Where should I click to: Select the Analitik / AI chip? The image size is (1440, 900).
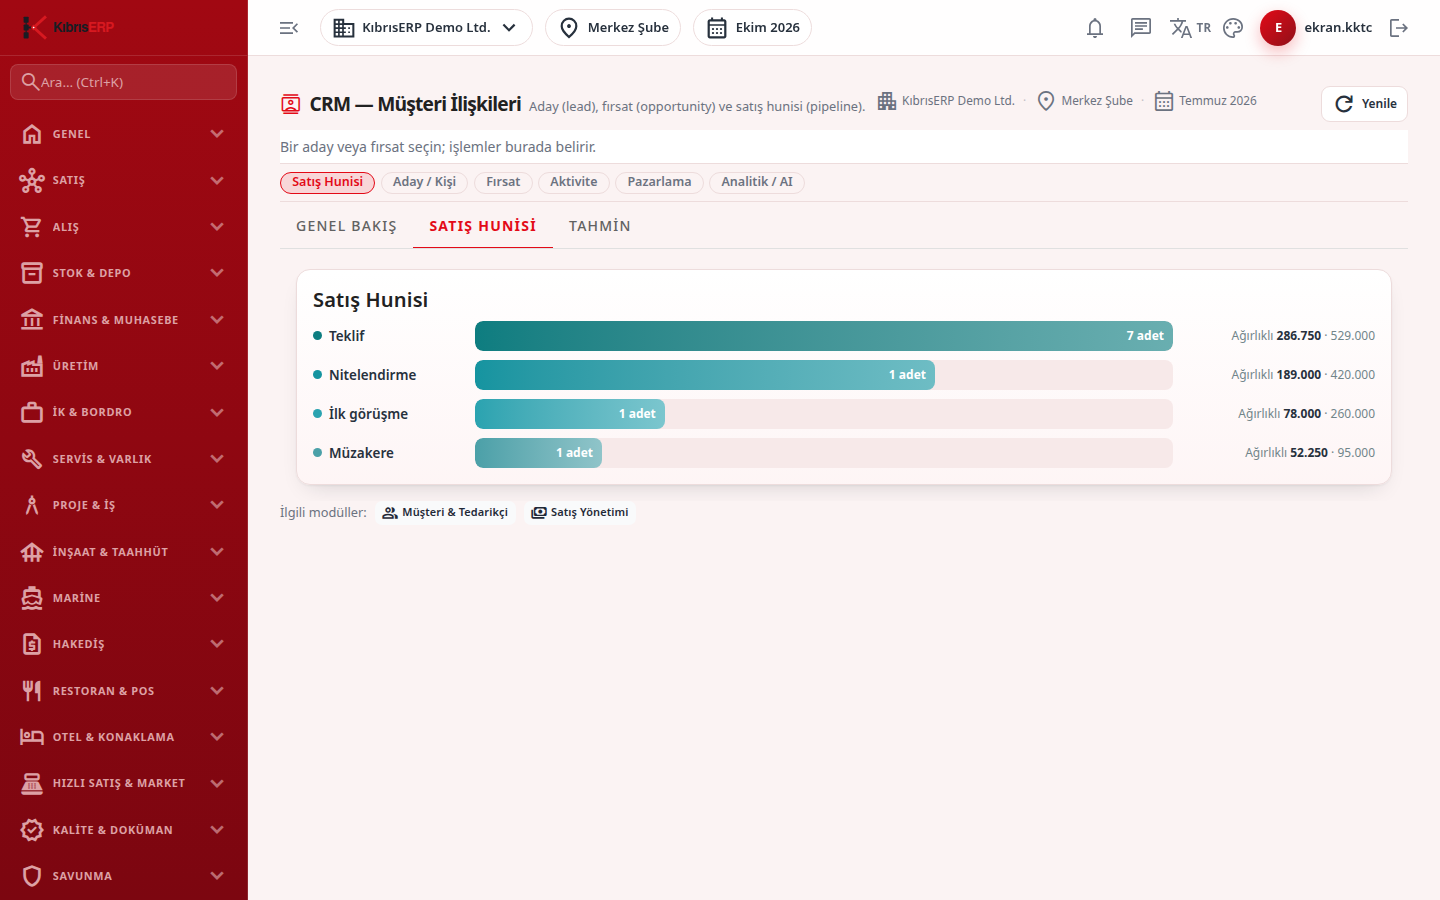click(757, 182)
